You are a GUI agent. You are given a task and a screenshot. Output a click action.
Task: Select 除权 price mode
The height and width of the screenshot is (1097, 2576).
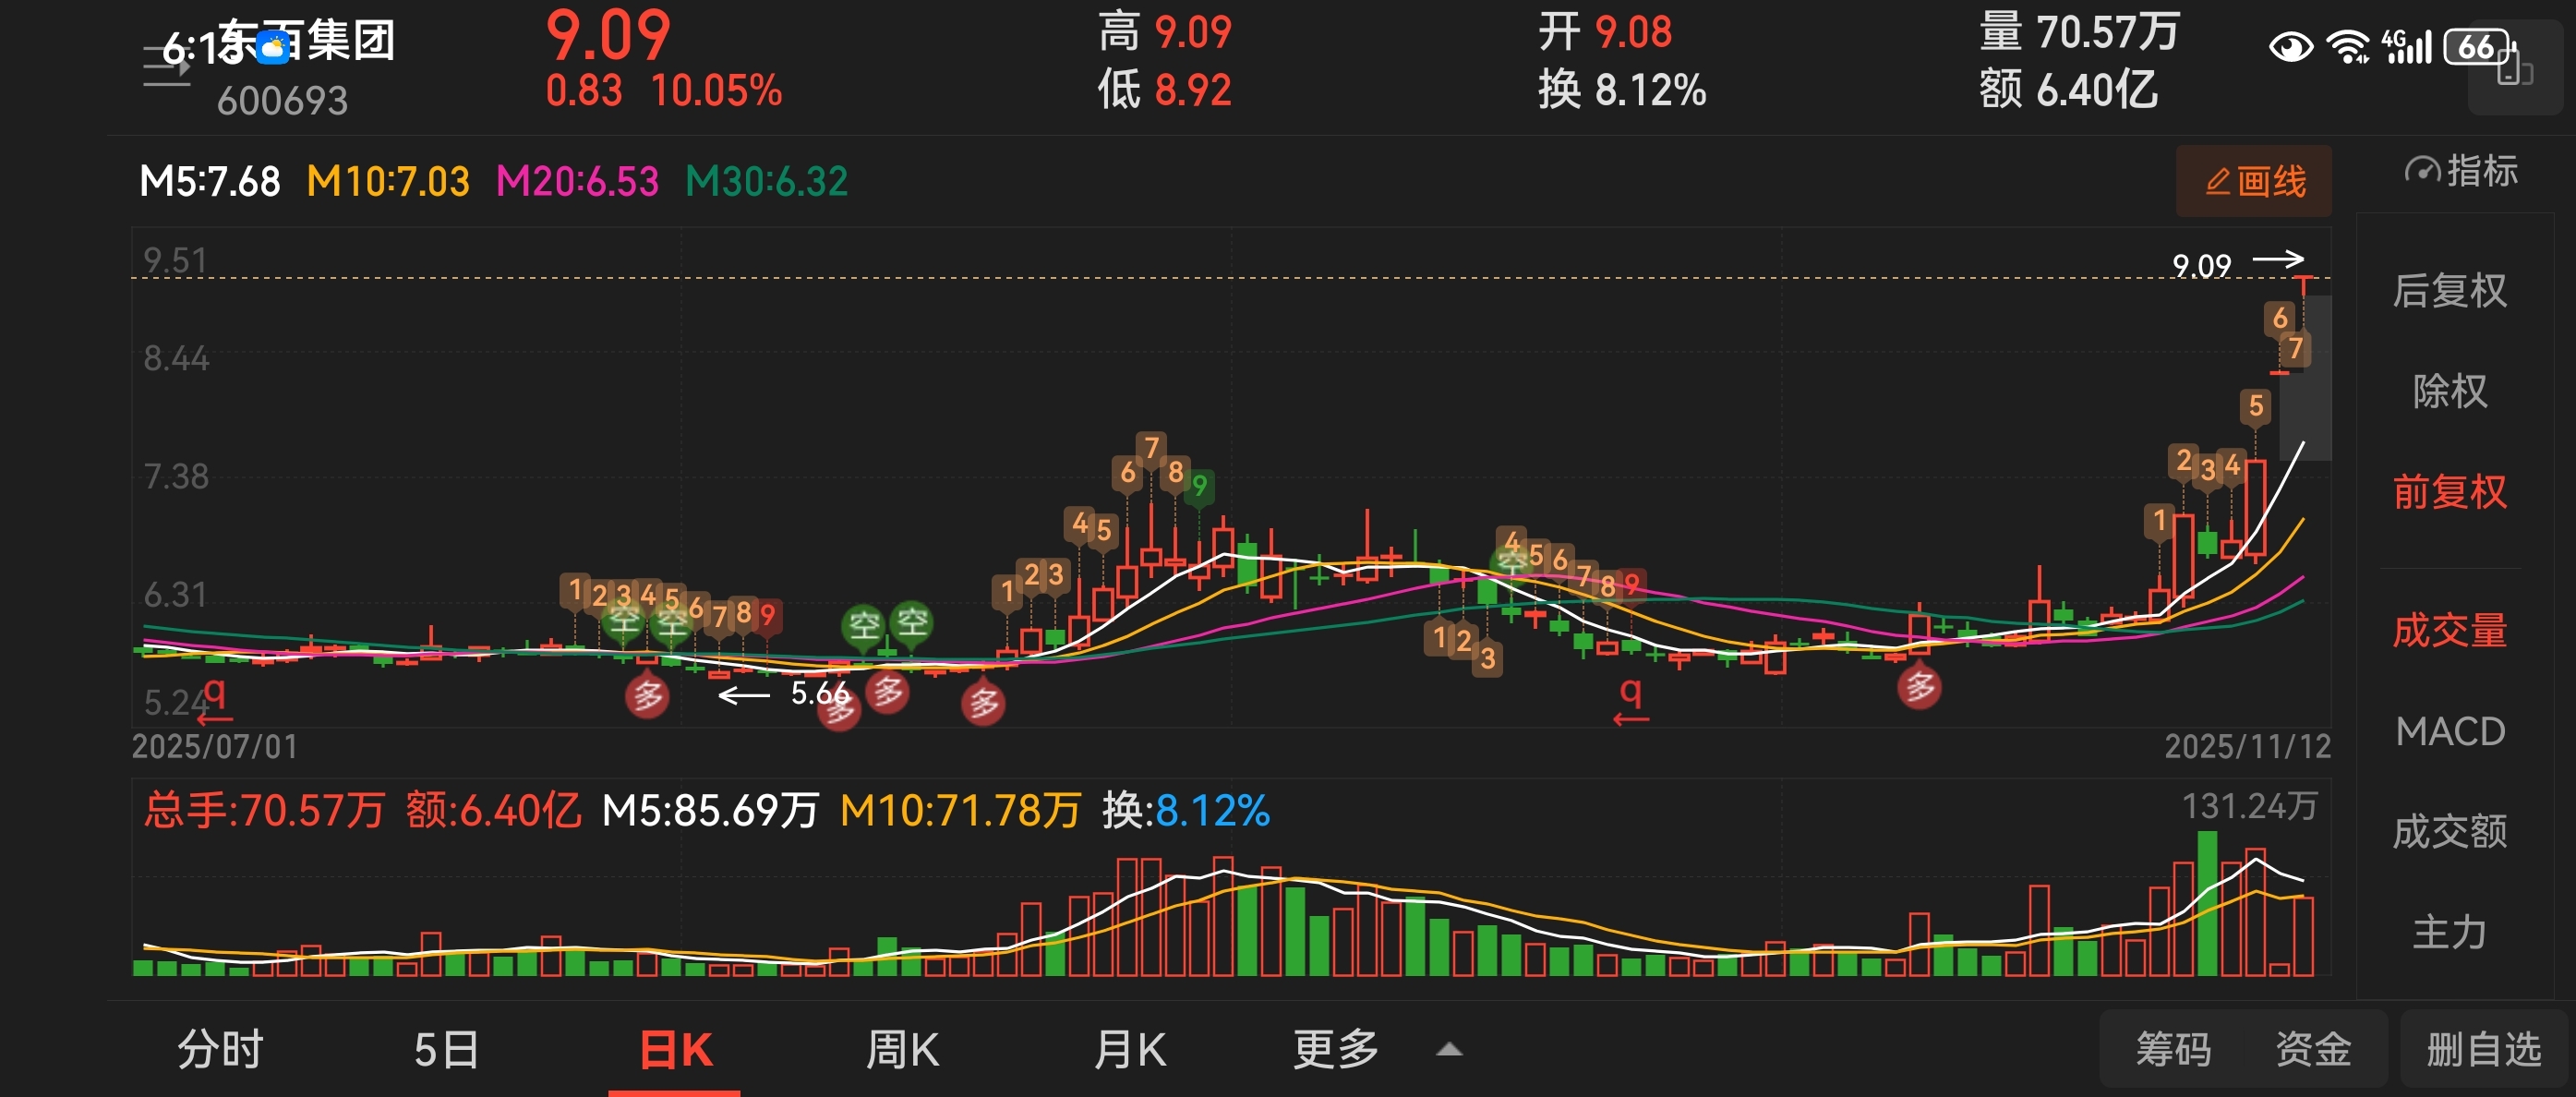pyautogui.click(x=2449, y=391)
